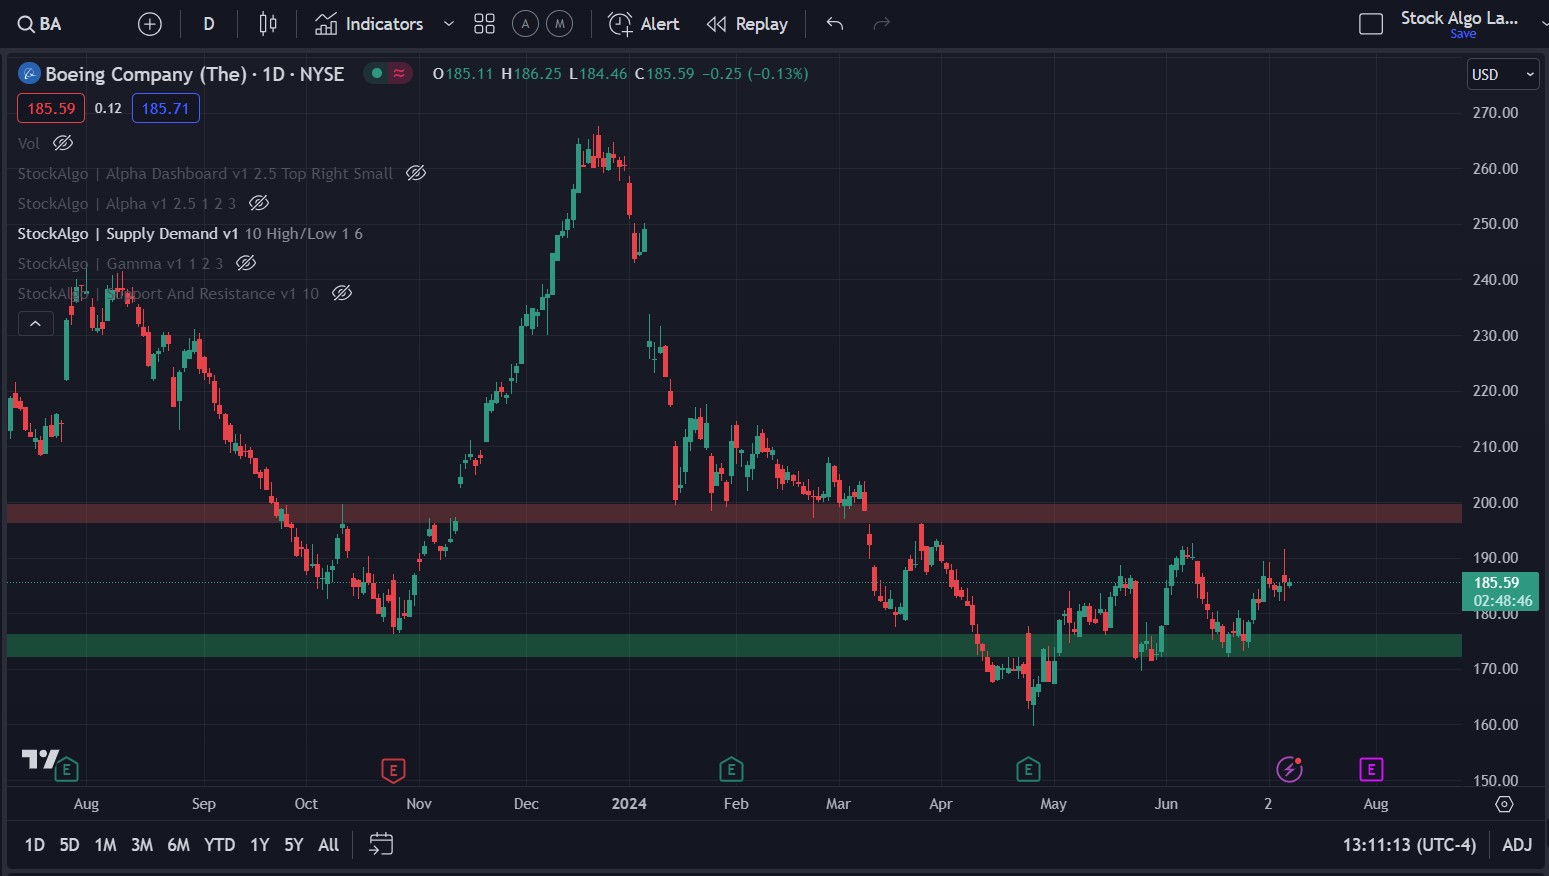Open symbol search for BA
1549x876 pixels.
click(x=40, y=24)
